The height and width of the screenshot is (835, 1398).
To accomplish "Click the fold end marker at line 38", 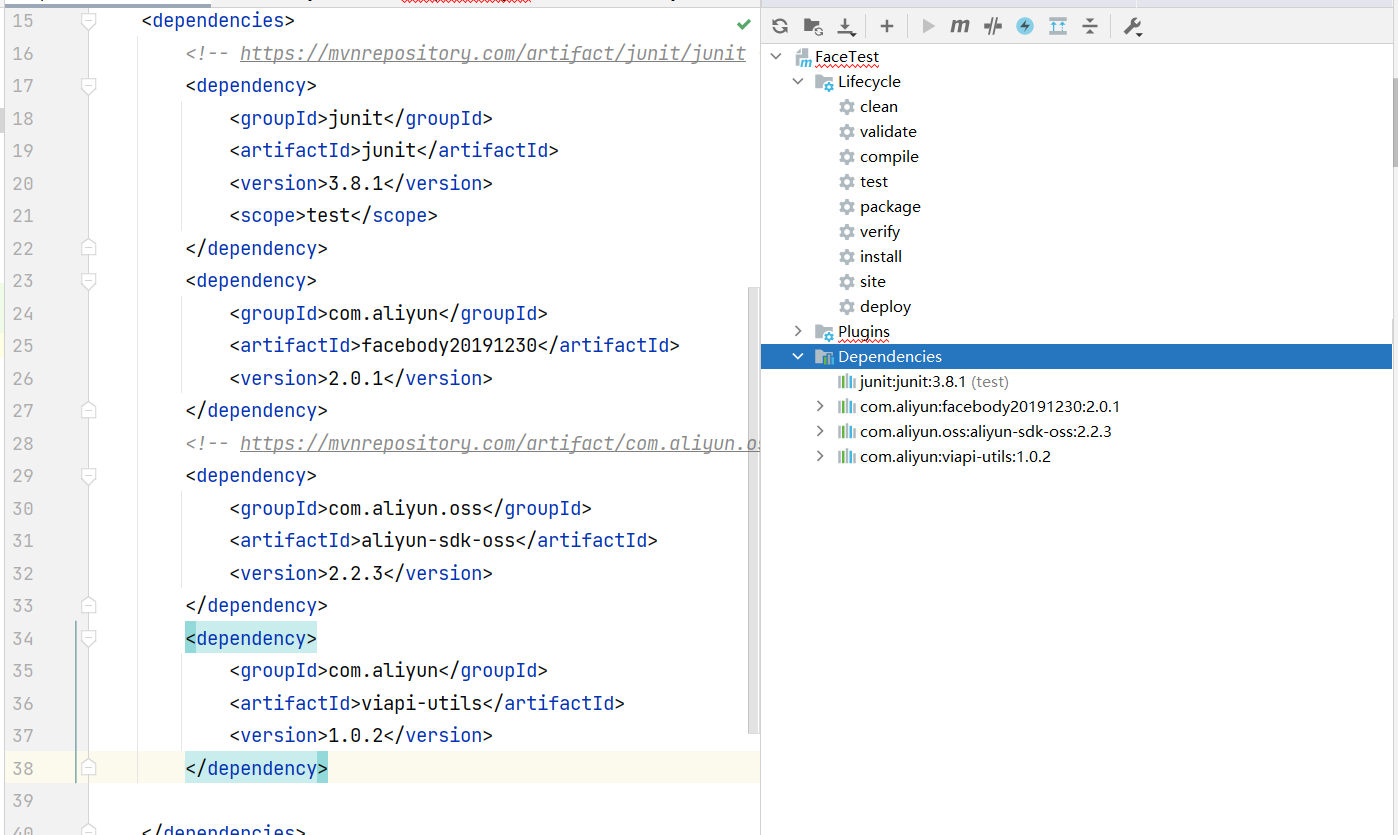I will click(89, 768).
